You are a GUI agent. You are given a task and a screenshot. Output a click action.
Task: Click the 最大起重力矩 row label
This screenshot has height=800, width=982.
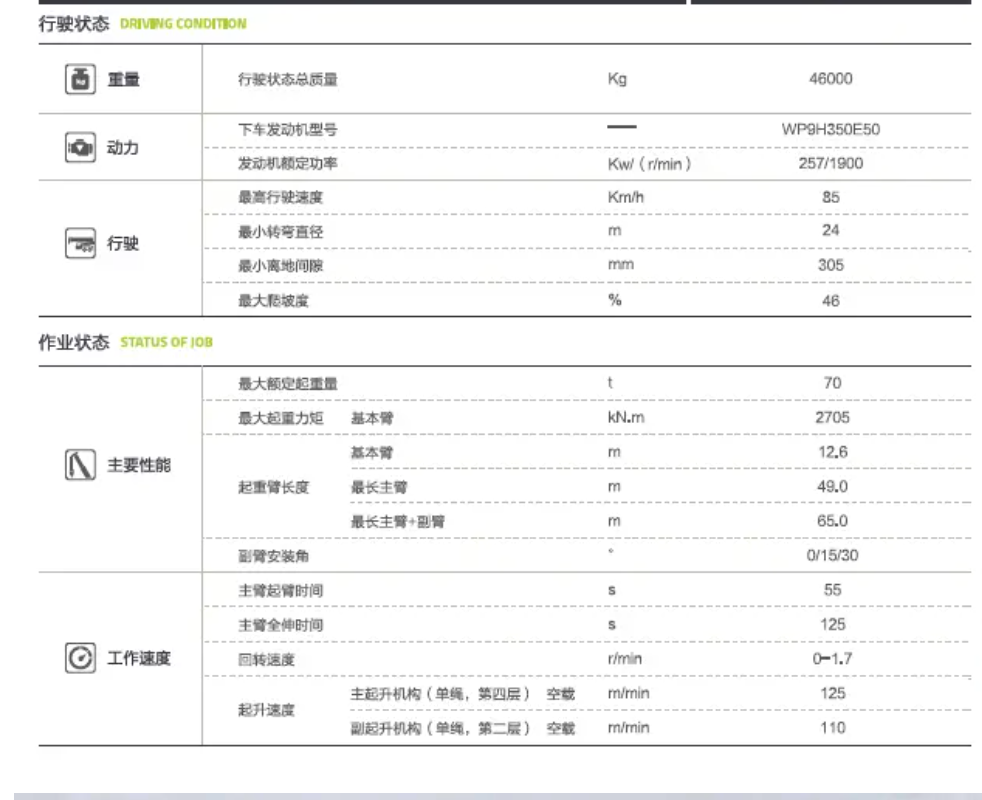click(x=281, y=418)
